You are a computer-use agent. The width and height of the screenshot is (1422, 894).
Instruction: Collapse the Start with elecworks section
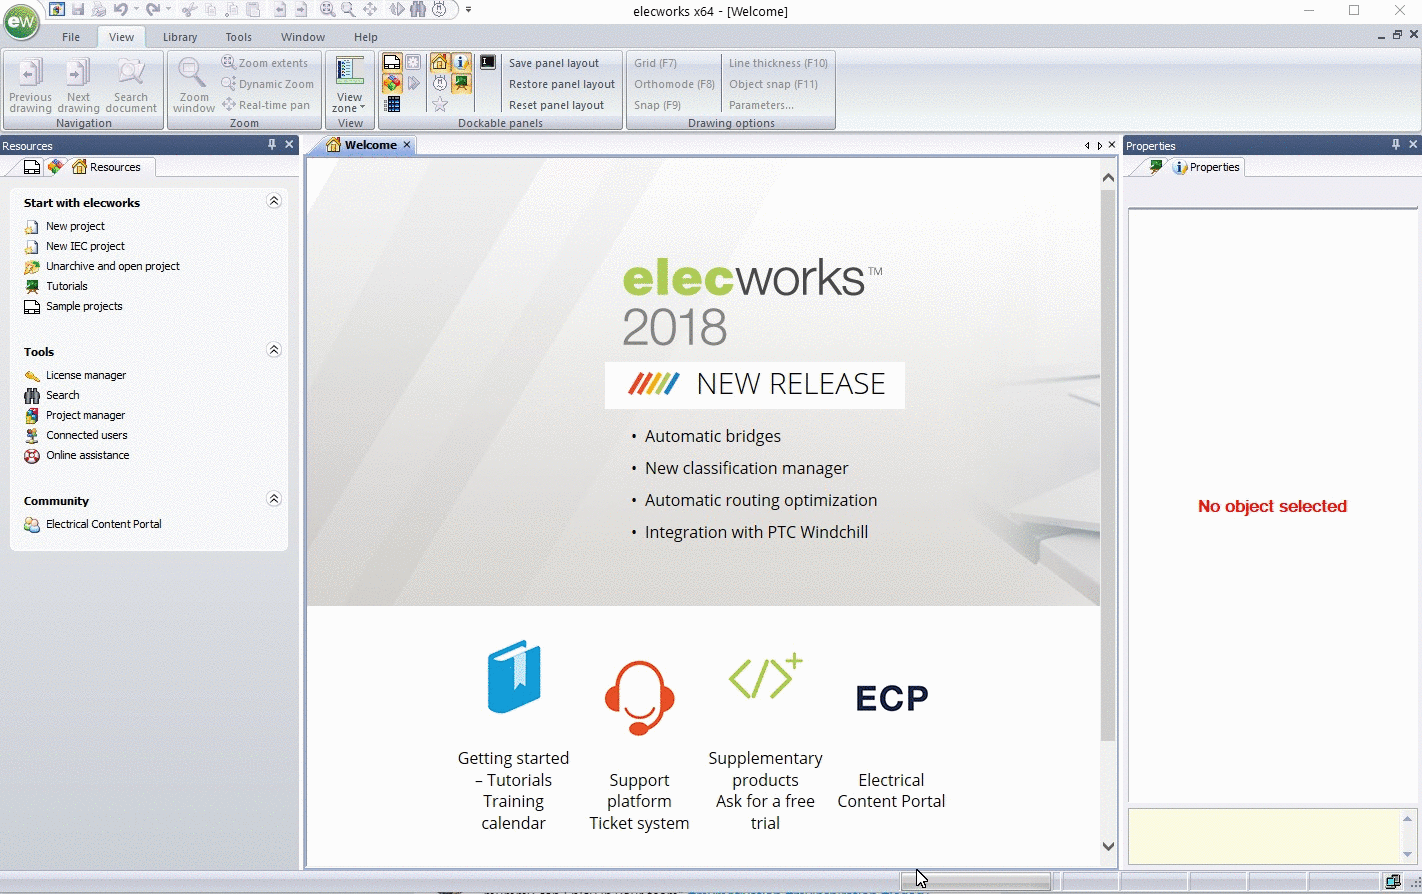pos(274,200)
